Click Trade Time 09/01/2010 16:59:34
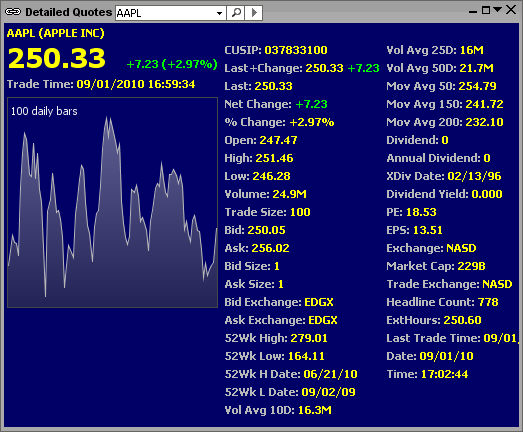Image resolution: width=523 pixels, height=432 pixels. coord(101,84)
